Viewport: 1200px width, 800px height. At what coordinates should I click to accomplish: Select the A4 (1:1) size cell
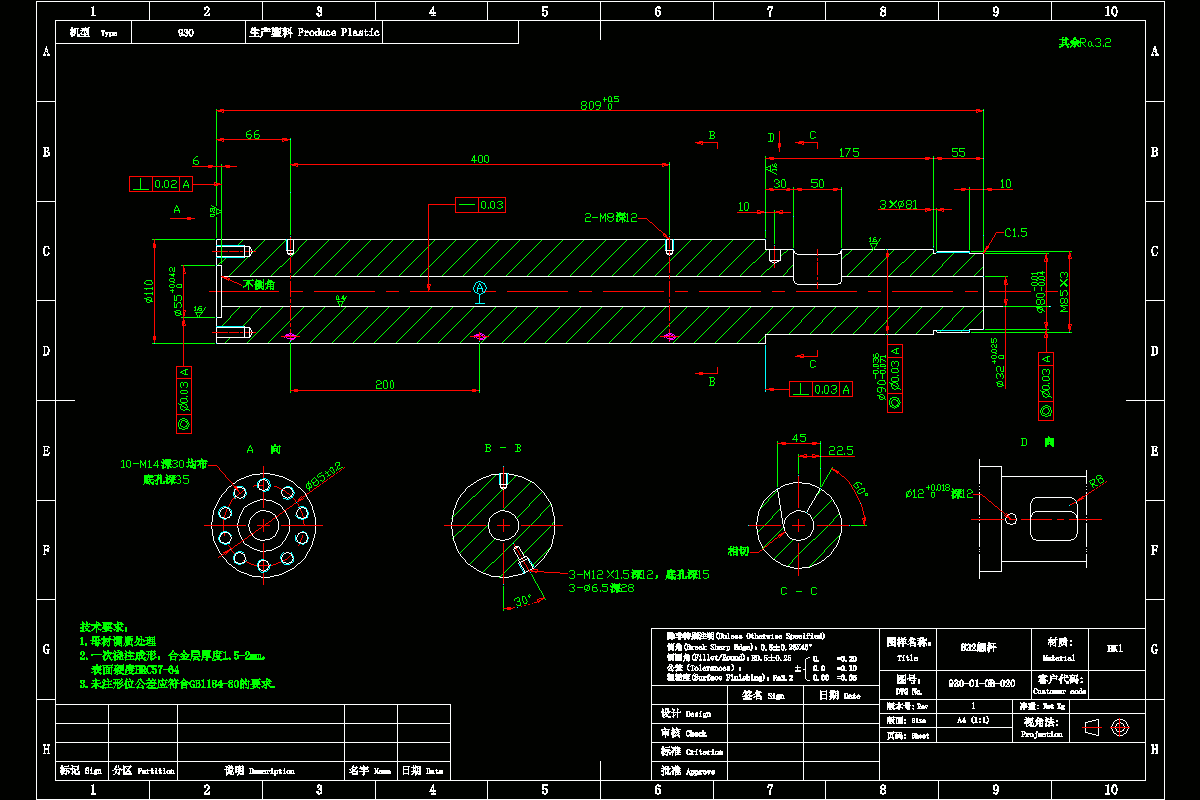tap(973, 720)
